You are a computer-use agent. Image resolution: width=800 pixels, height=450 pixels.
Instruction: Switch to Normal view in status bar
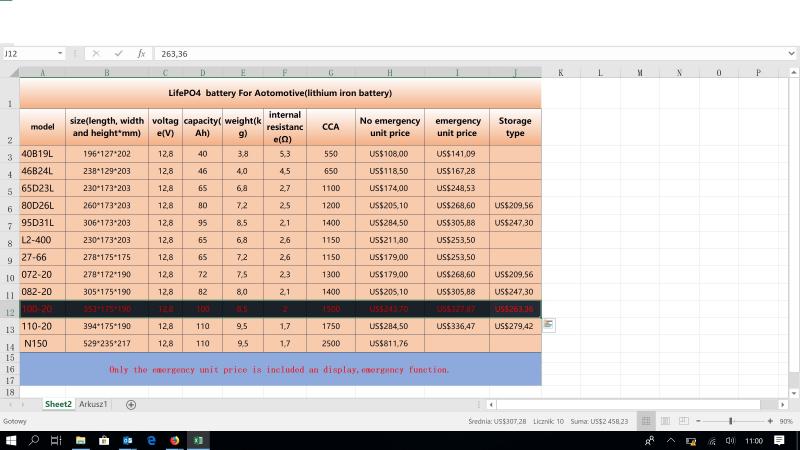pos(646,421)
